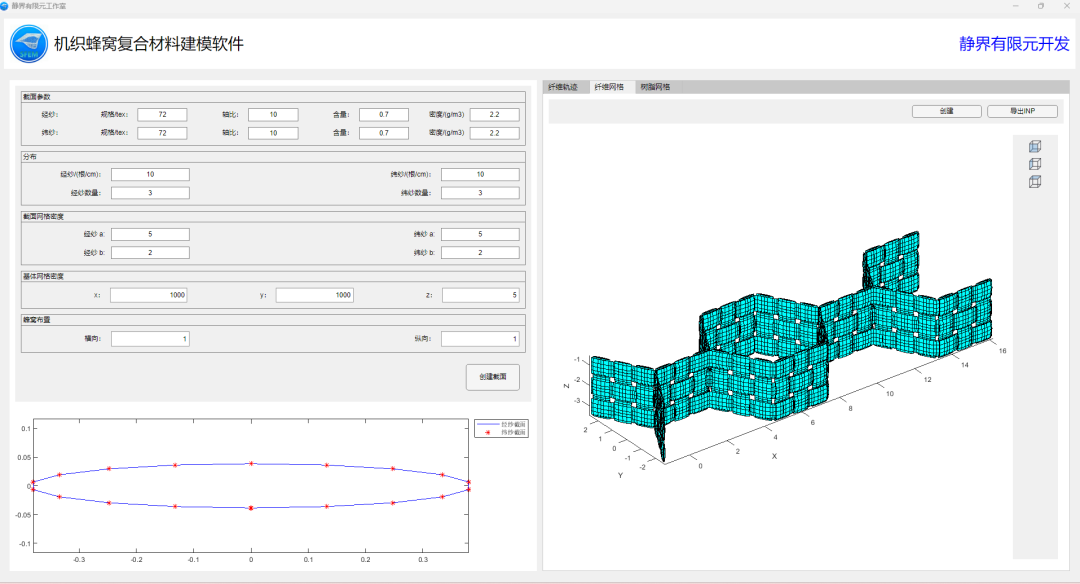Image resolution: width=1080 pixels, height=584 pixels.
Task: Click the 导出INP button
Action: pyautogui.click(x=1022, y=111)
